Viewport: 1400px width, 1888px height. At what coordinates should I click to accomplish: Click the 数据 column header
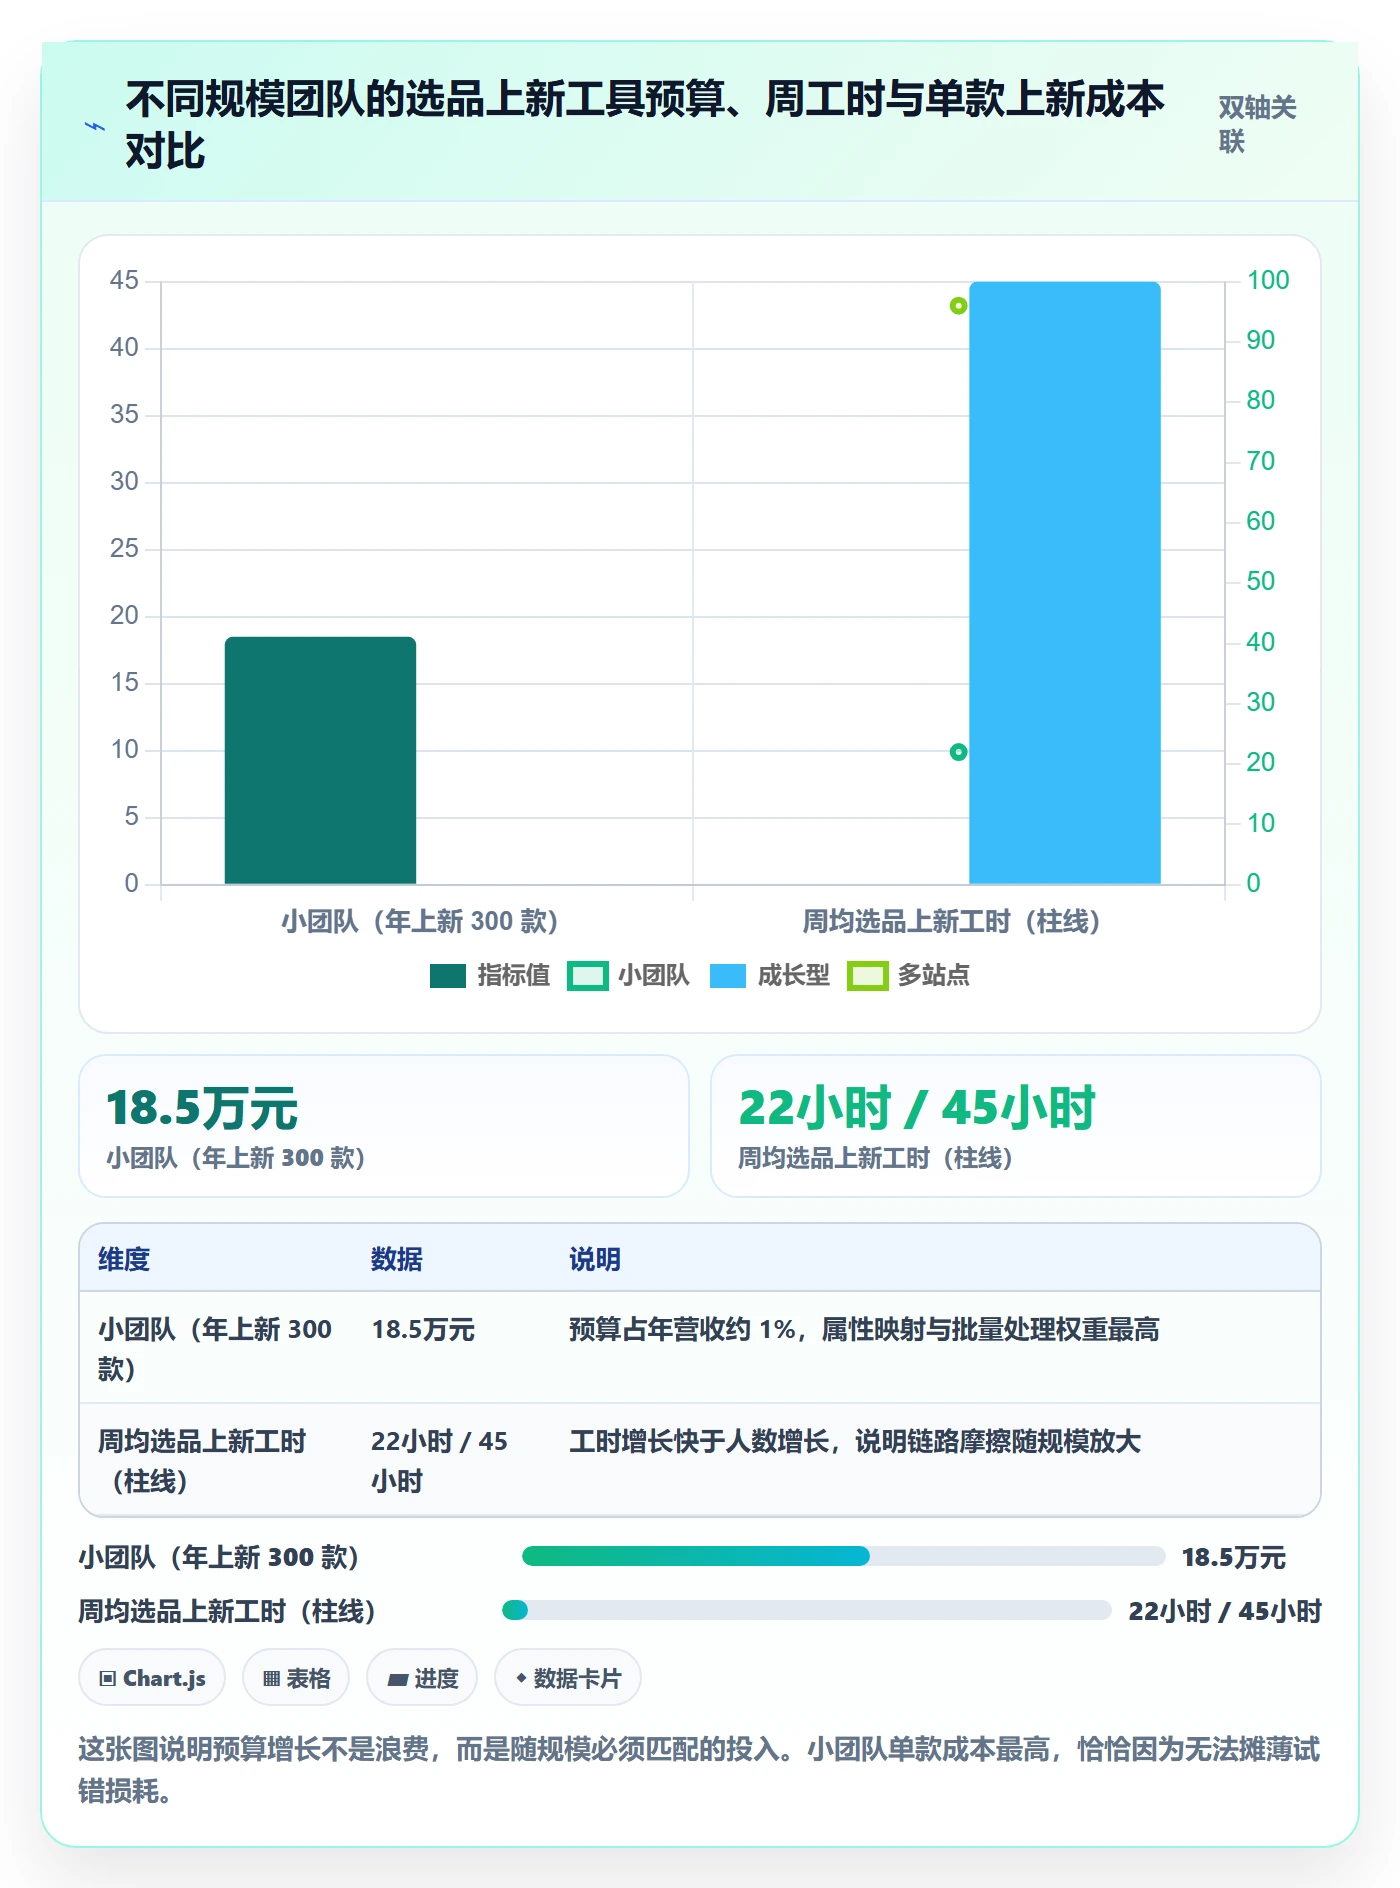[397, 1259]
